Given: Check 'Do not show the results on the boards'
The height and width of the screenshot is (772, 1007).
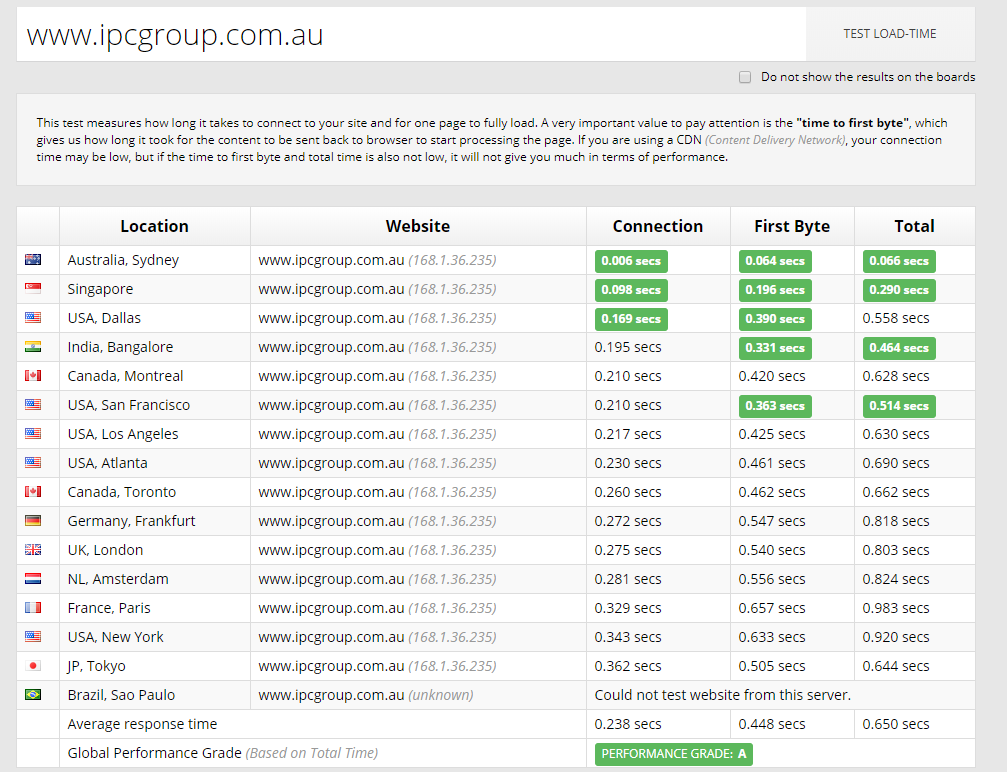Looking at the screenshot, I should [745, 77].
